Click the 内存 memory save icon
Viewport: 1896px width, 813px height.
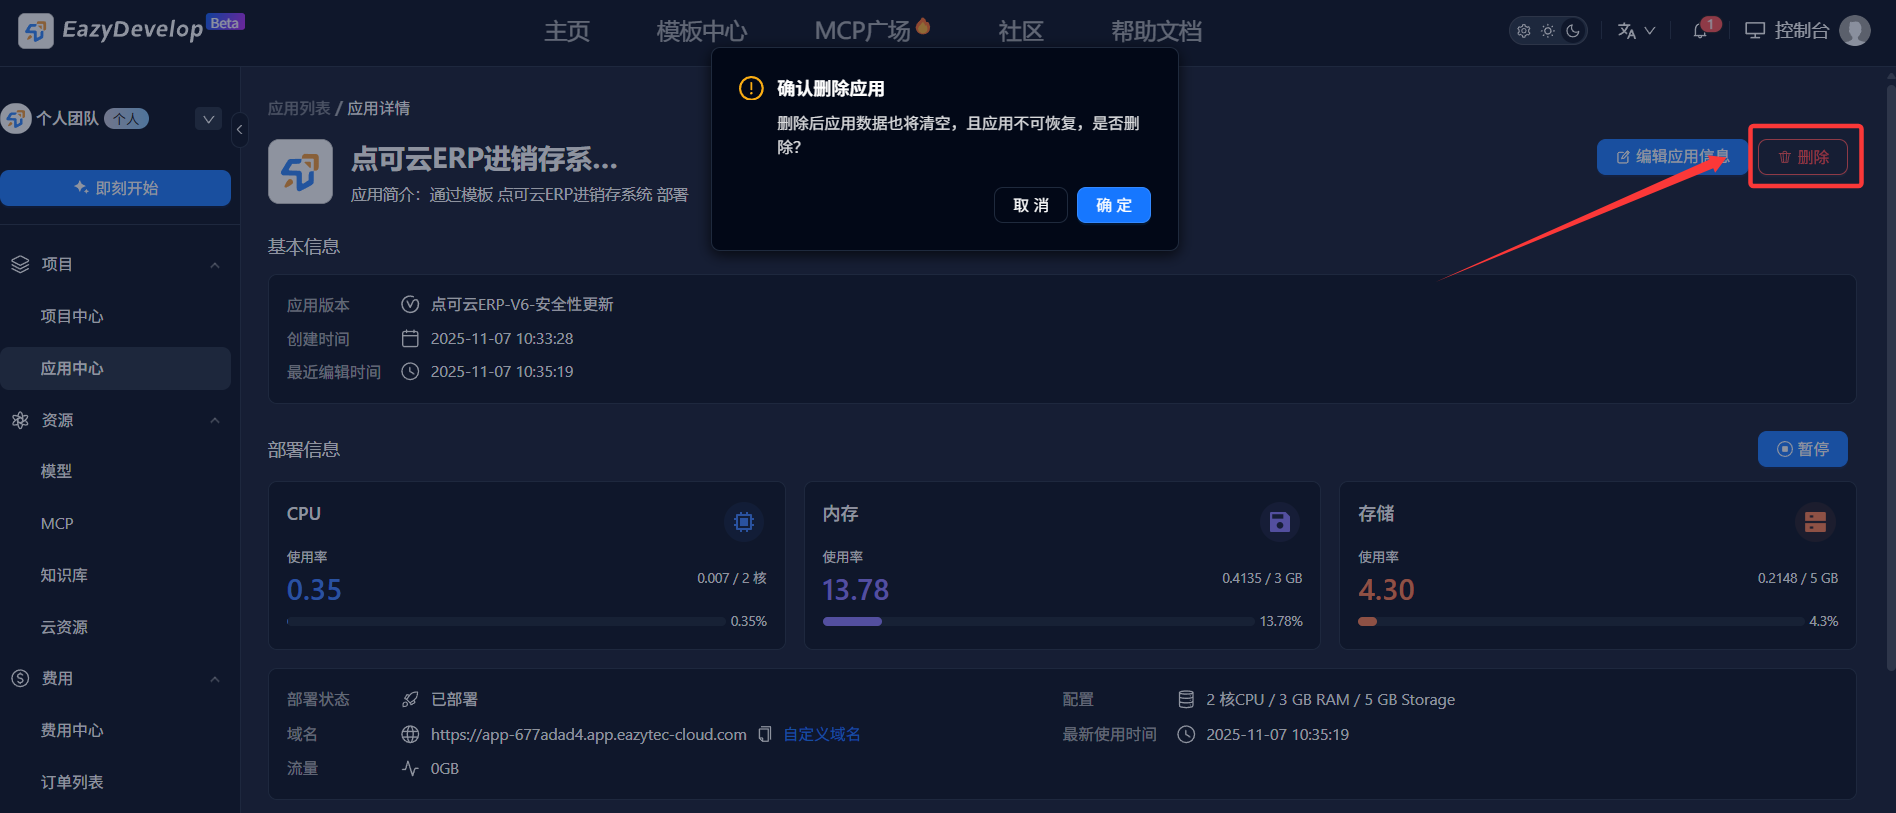click(x=1280, y=522)
